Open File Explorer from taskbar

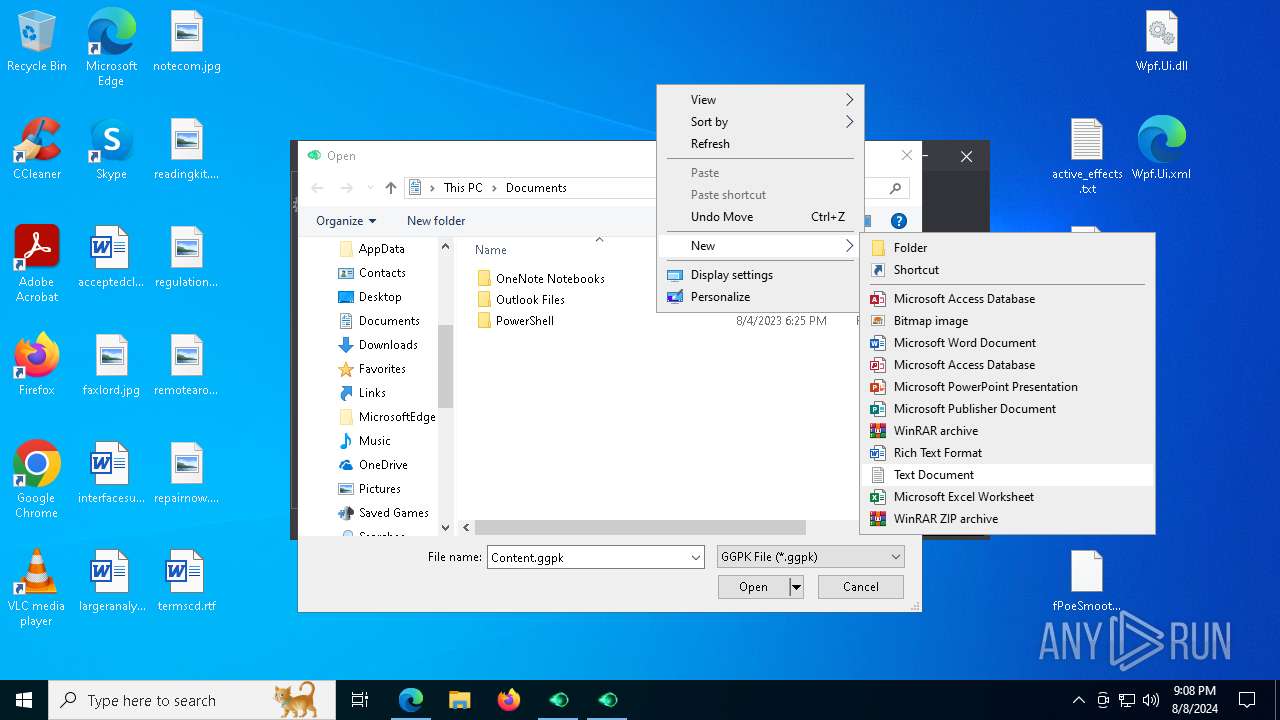pyautogui.click(x=459, y=700)
